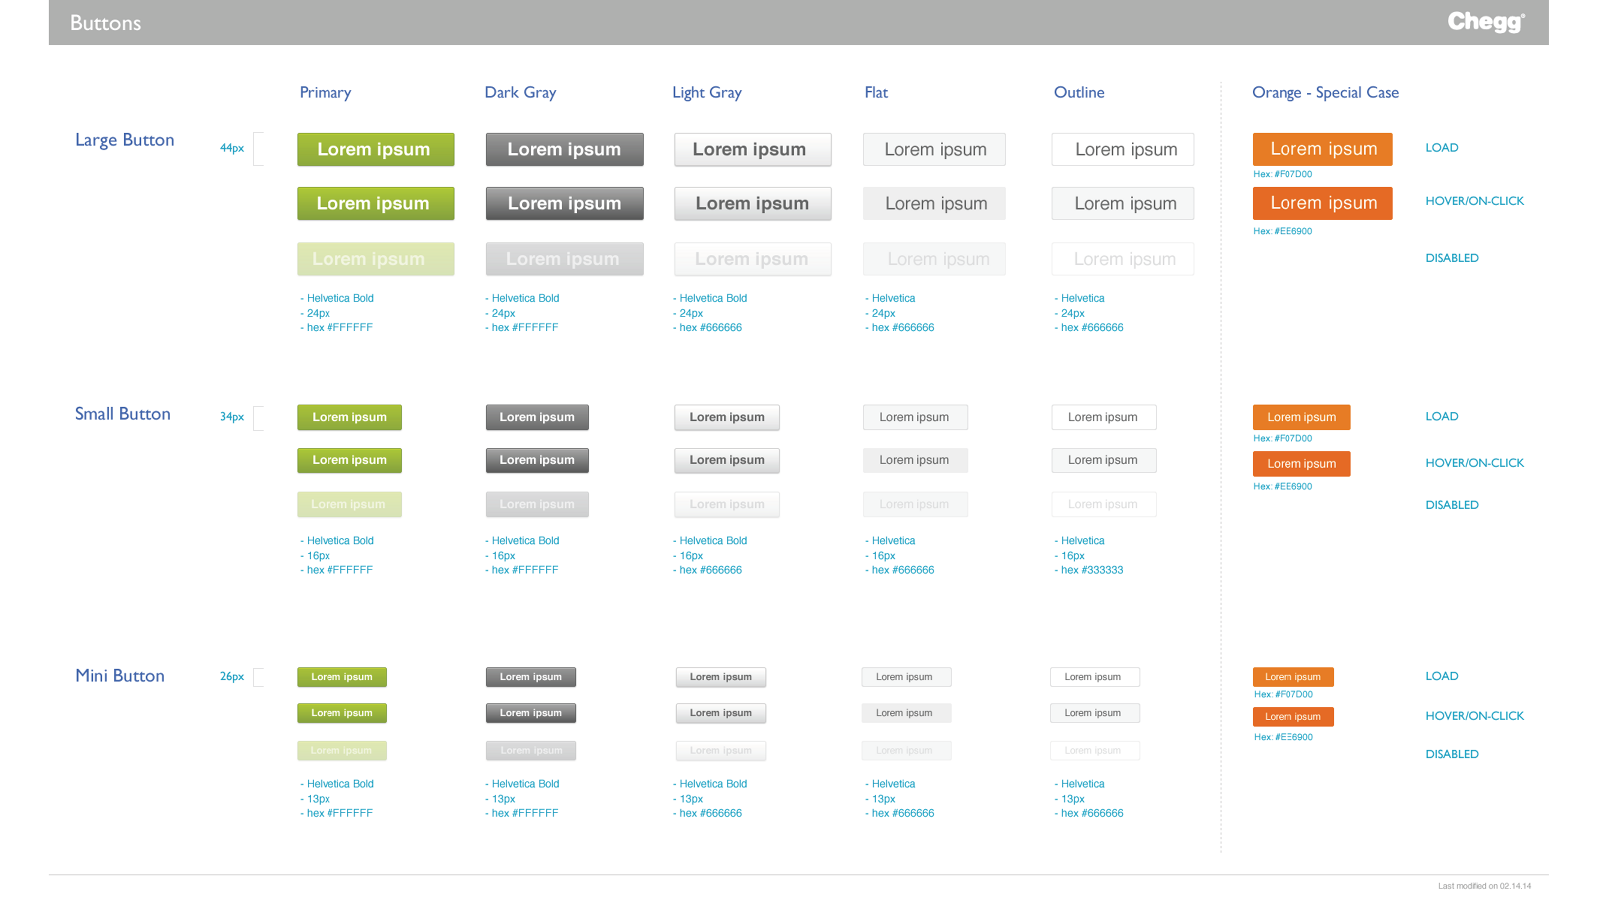Select the 'Primary' column heading
This screenshot has height=900, width=1600.
tap(326, 93)
